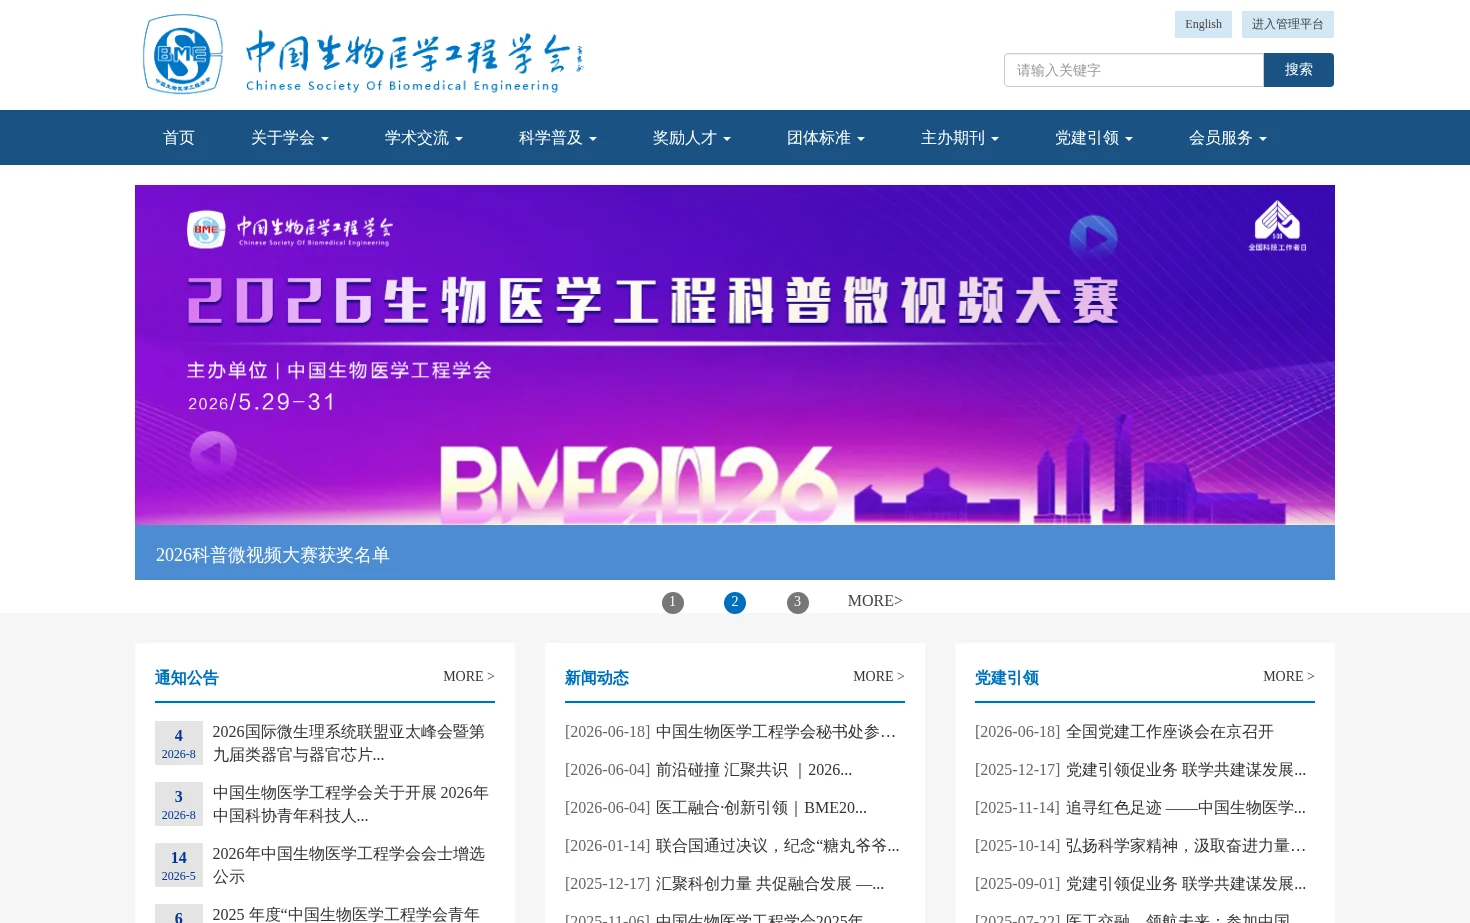Open 2025-09-01 党建引领促业务 article
This screenshot has width=1470, height=923.
coord(1186,884)
